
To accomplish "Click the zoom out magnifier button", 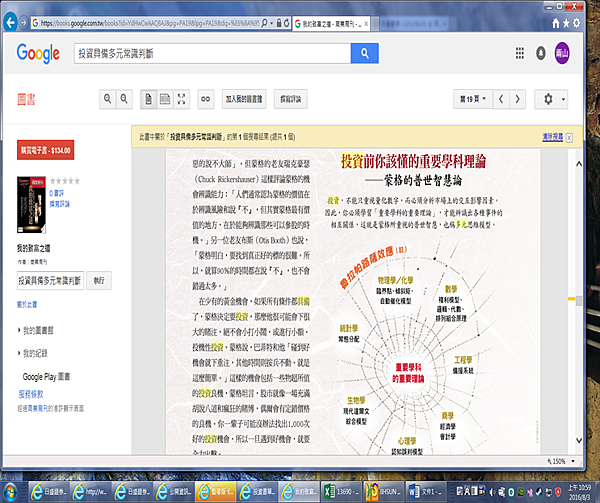I will [124, 99].
